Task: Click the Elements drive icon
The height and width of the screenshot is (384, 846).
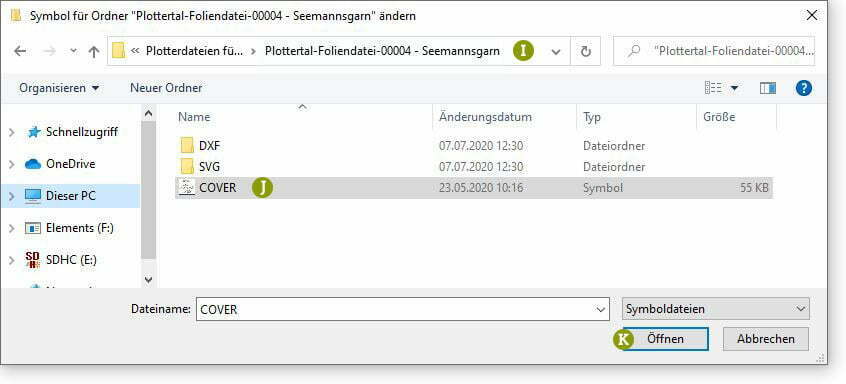Action: (x=33, y=229)
